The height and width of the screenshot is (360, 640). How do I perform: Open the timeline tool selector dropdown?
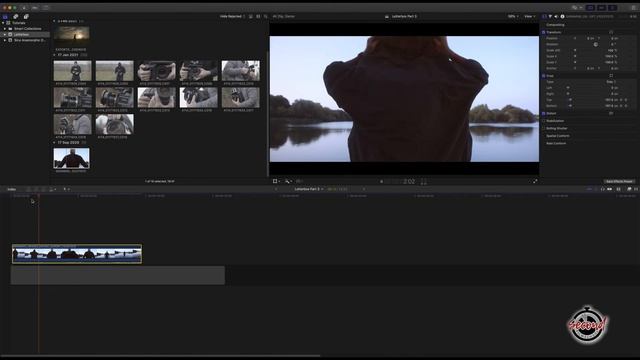66,189
